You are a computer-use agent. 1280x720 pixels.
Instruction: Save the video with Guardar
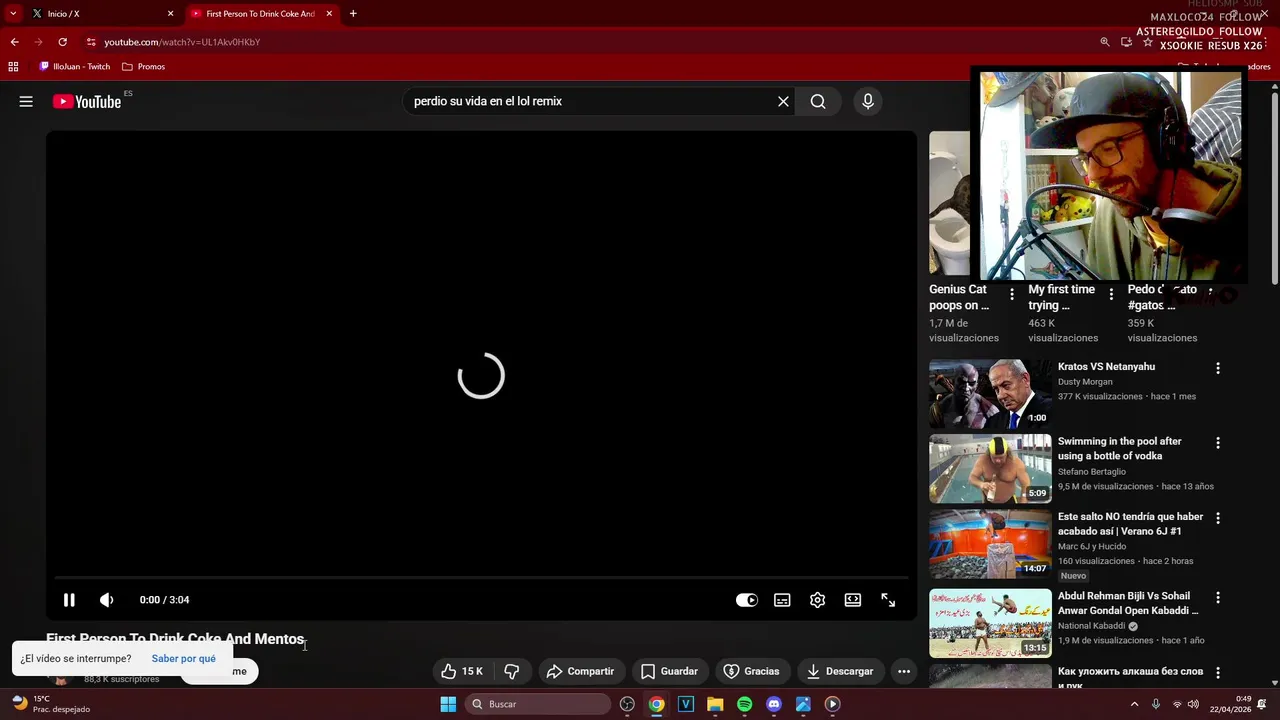click(x=669, y=671)
